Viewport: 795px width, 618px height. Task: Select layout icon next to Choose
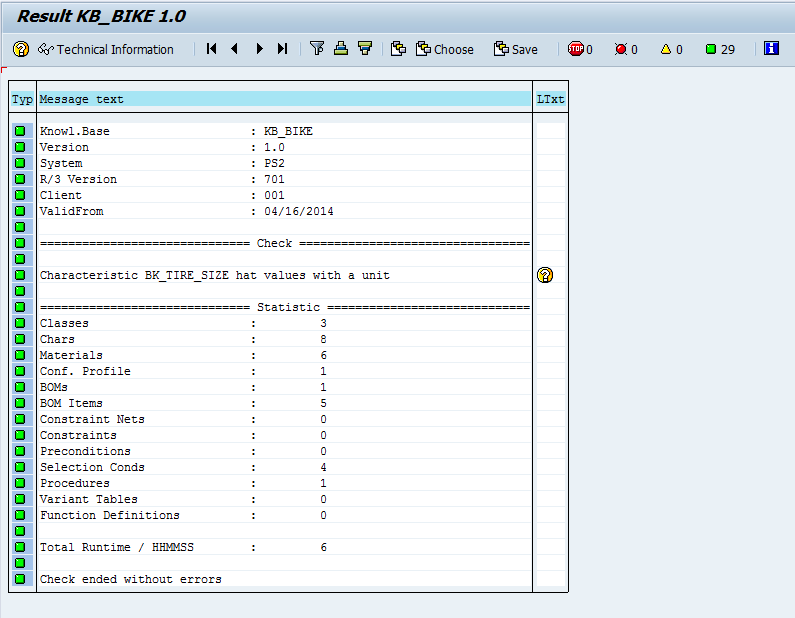click(x=398, y=49)
